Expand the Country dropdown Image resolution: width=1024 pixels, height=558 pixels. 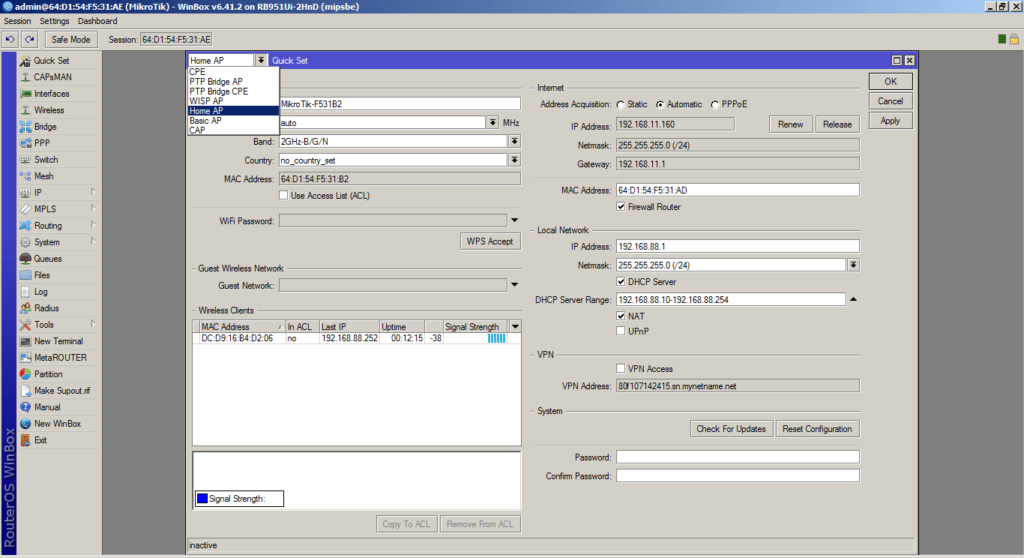coord(514,160)
